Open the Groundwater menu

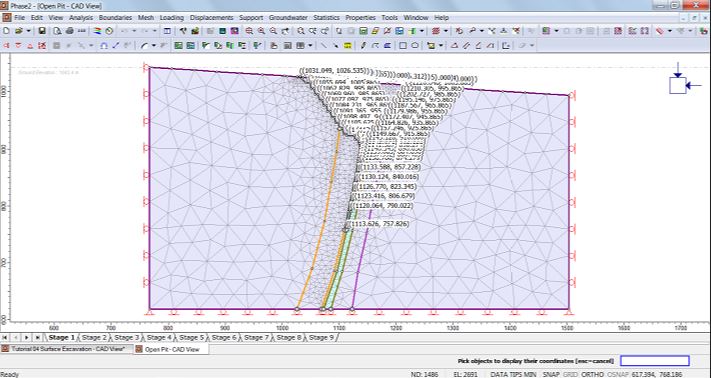[x=288, y=18]
